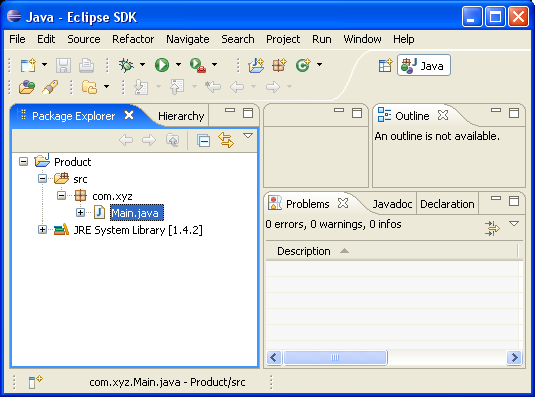Click the Save toolbar icon
Screen dimensions: 535x397
click(63, 65)
